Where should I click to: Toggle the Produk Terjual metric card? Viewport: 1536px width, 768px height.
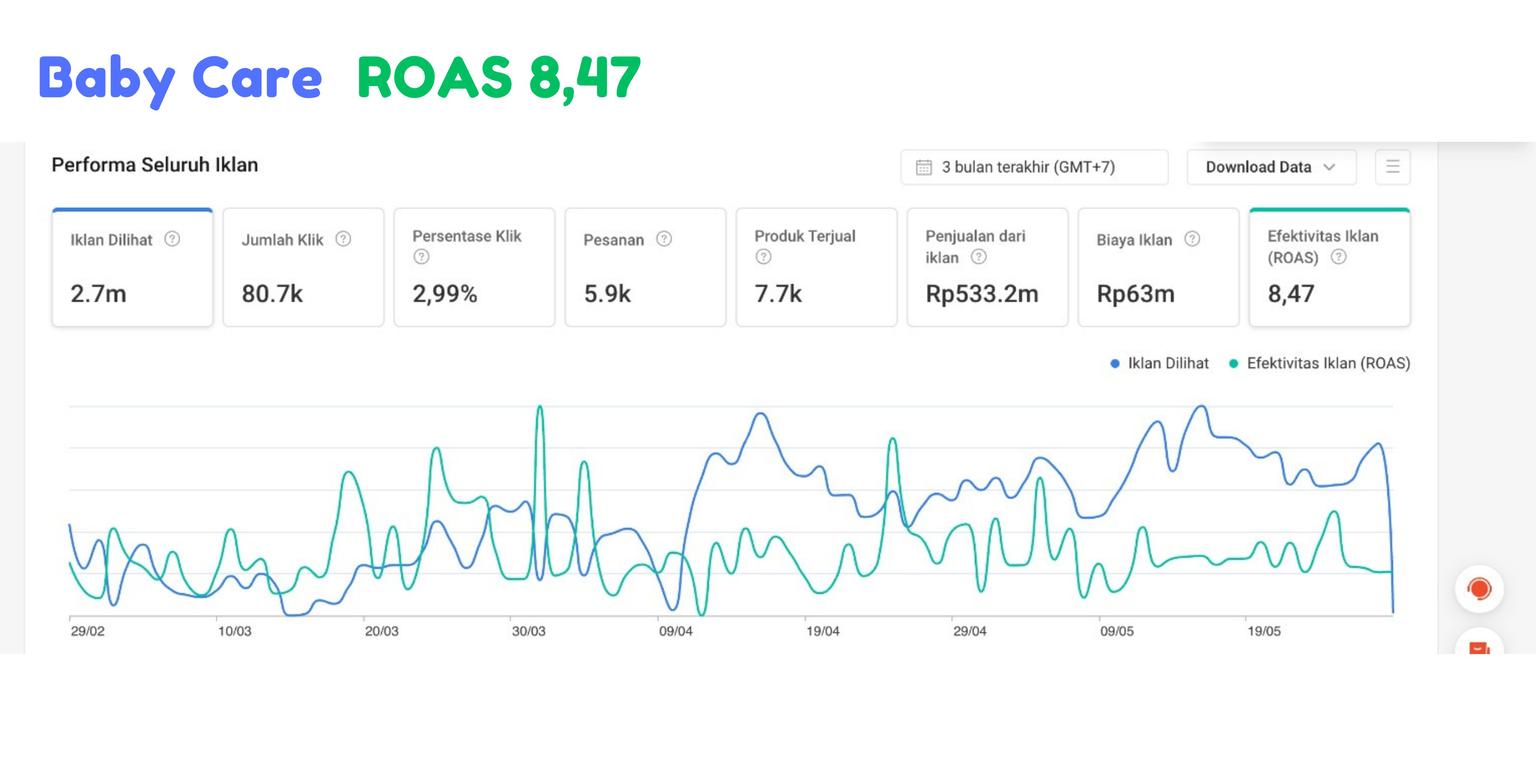[x=816, y=267]
